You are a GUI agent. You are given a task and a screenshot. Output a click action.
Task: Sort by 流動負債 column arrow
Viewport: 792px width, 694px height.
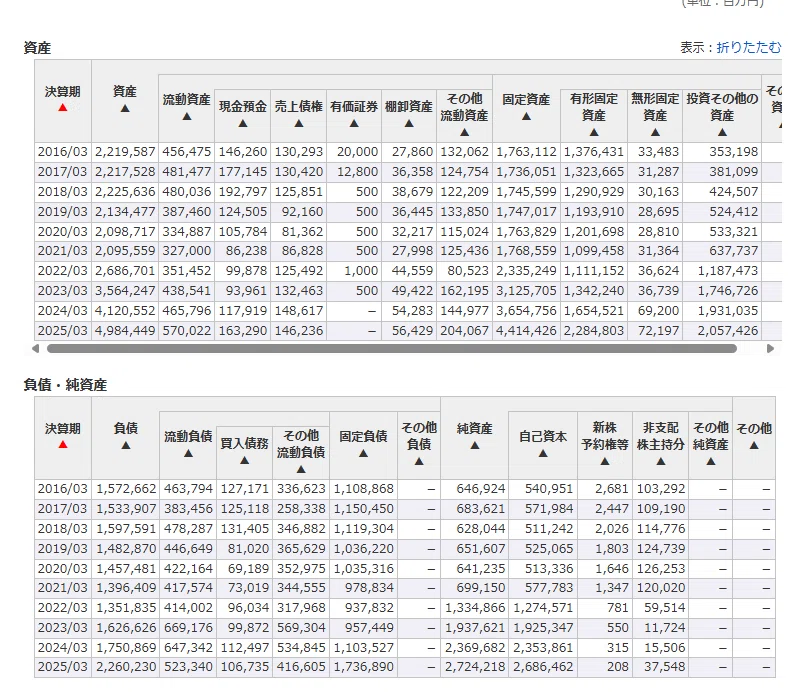coord(188,453)
